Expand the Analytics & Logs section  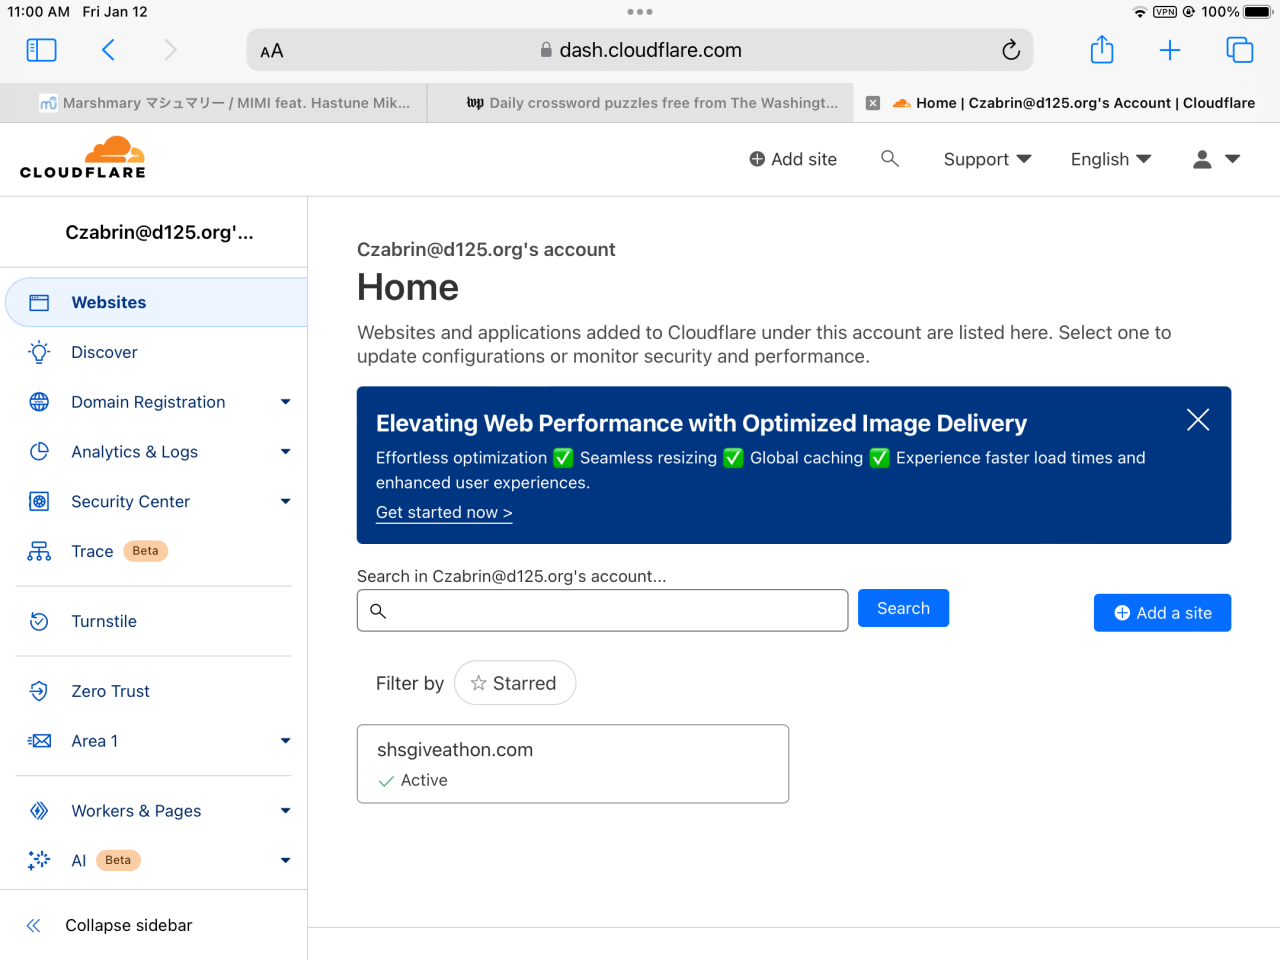[285, 452]
